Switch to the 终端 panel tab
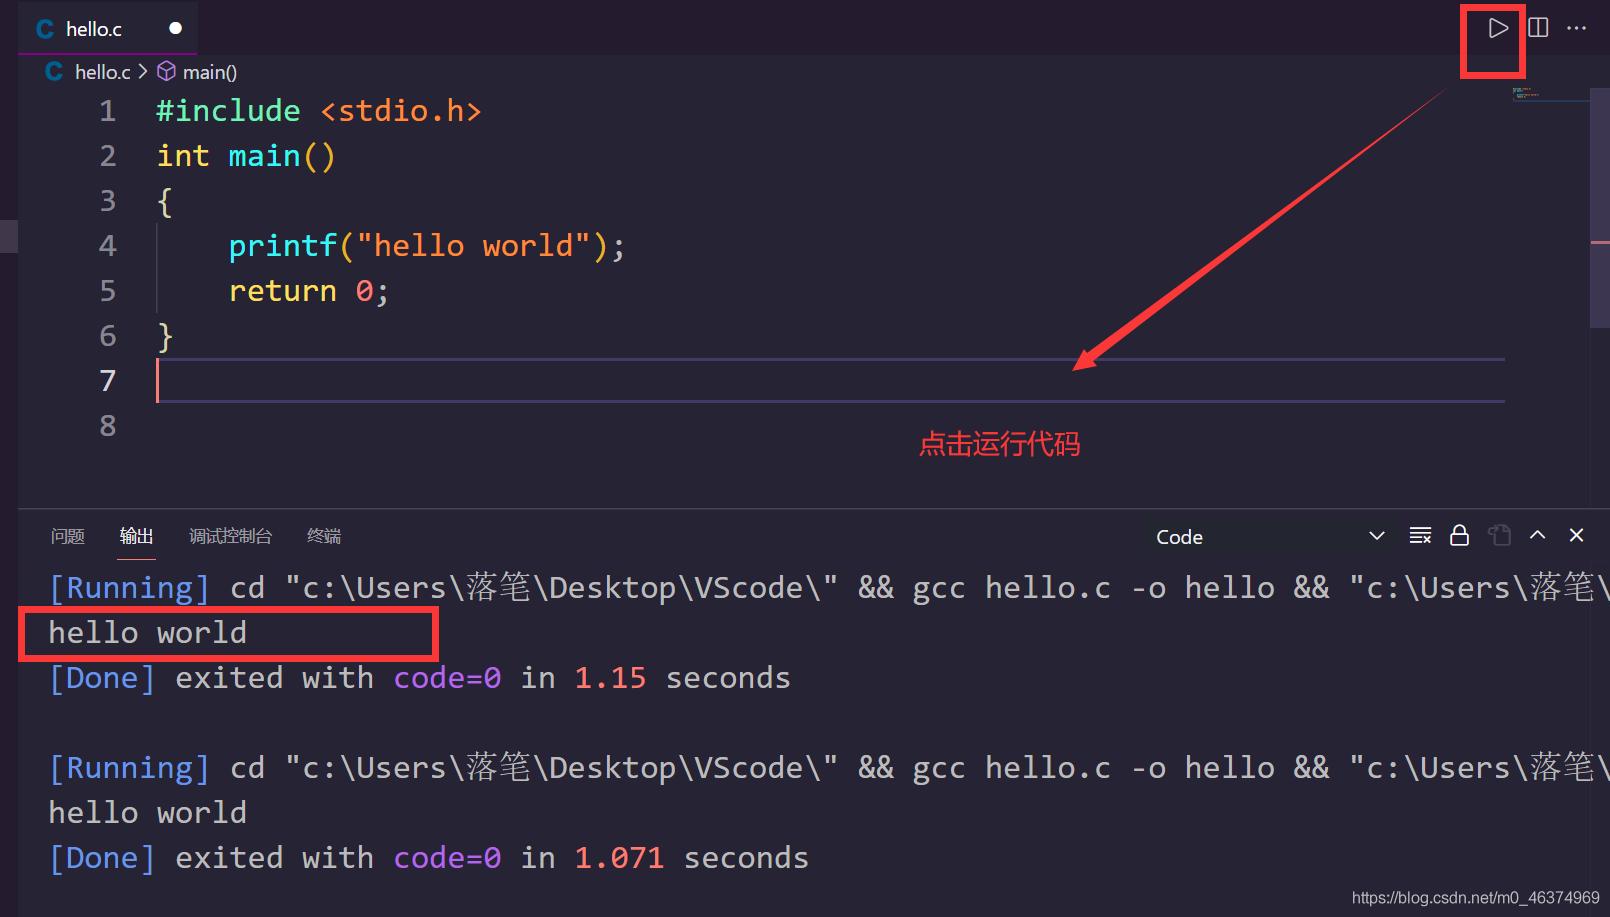 tap(324, 536)
